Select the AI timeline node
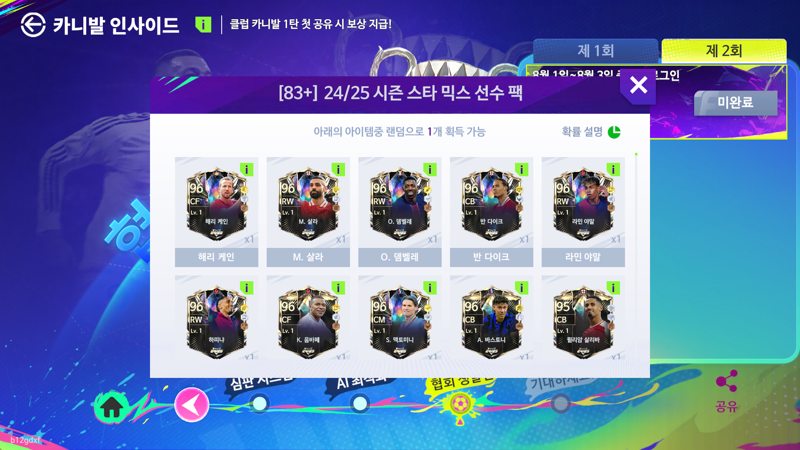This screenshot has height=450, width=800. tap(360, 404)
